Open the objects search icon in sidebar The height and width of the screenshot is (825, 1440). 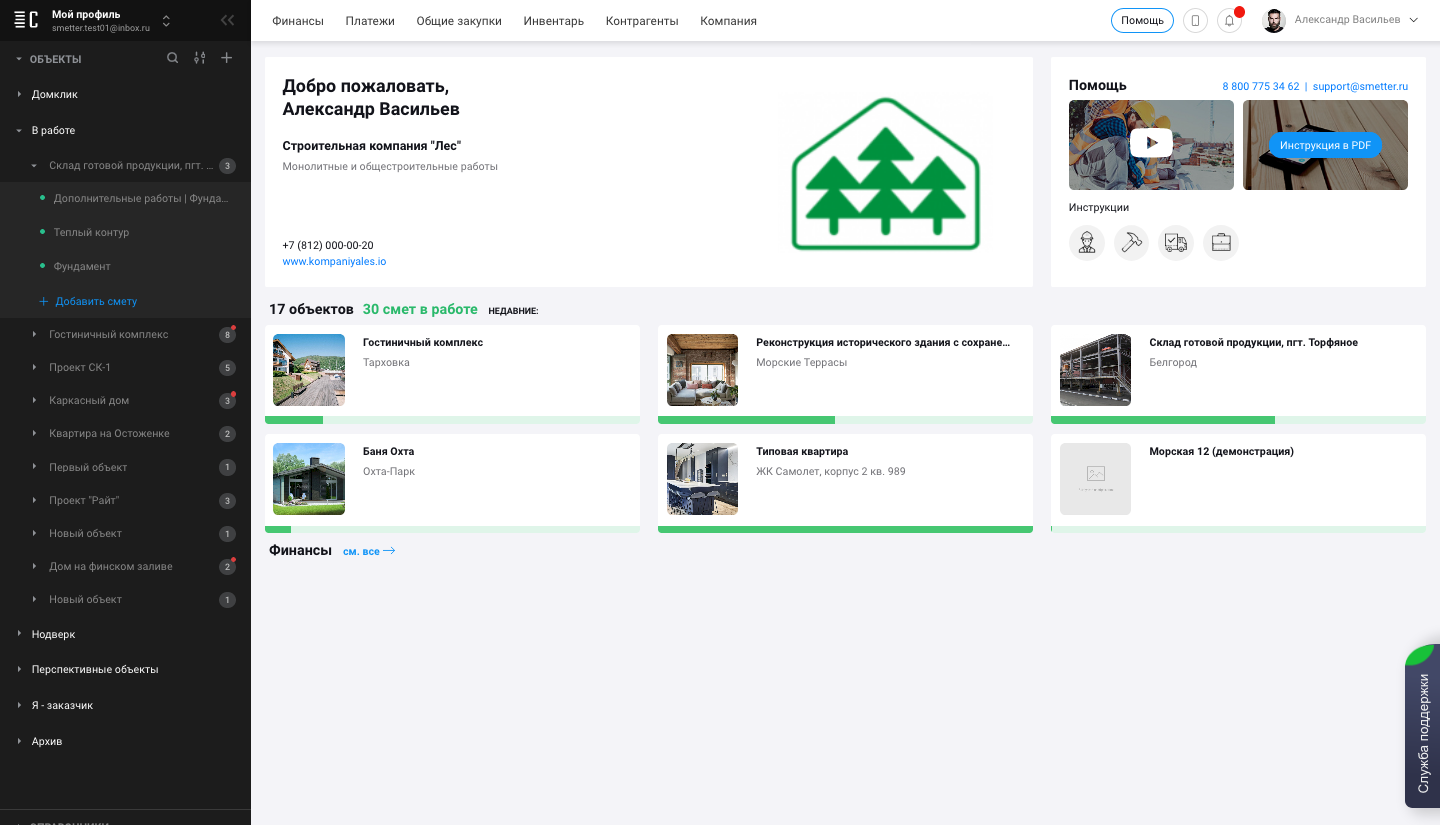173,58
